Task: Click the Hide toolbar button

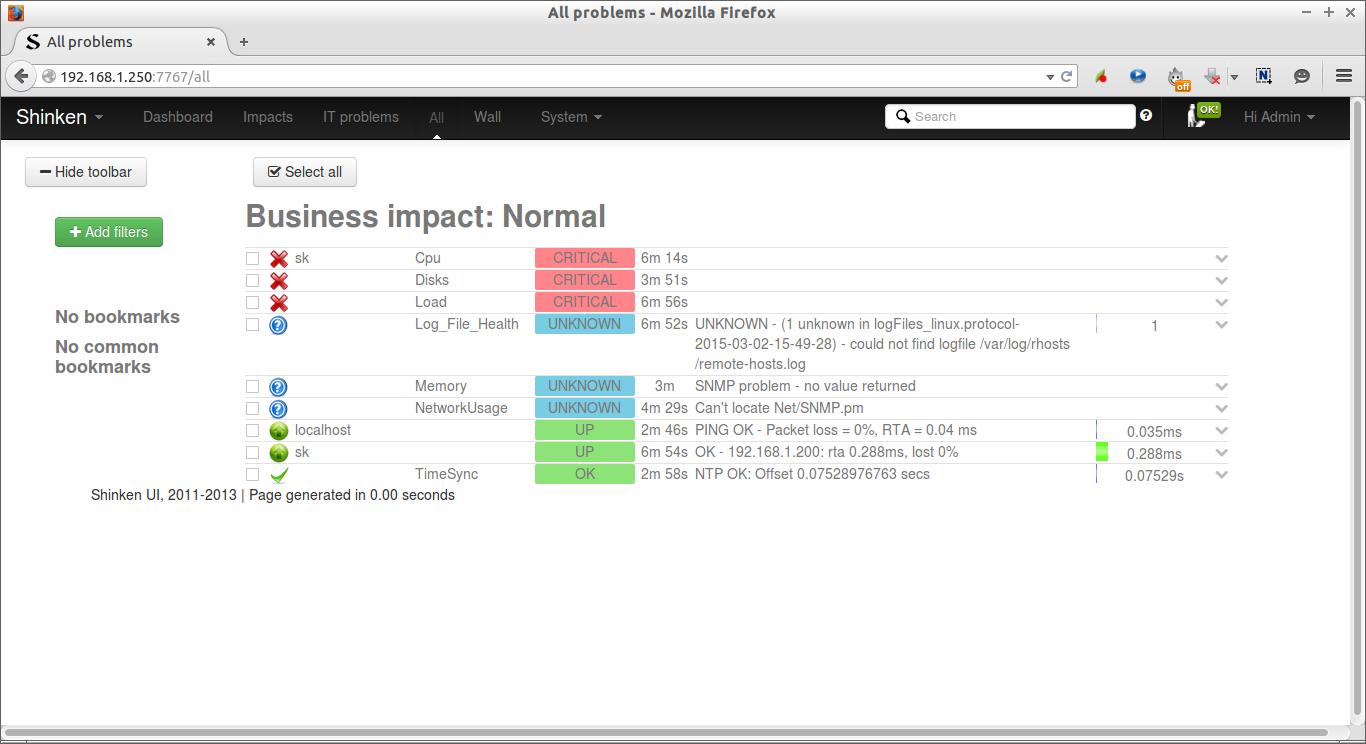Action: point(86,172)
